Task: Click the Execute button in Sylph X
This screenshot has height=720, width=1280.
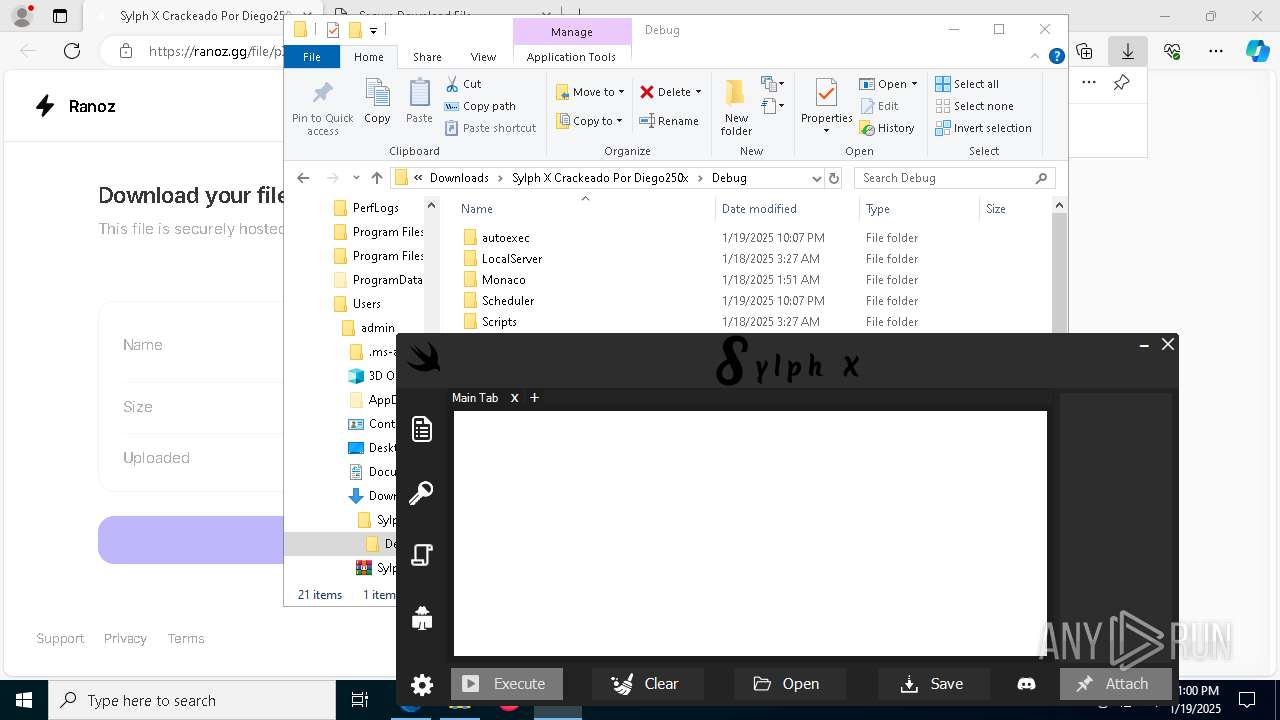Action: tap(507, 684)
